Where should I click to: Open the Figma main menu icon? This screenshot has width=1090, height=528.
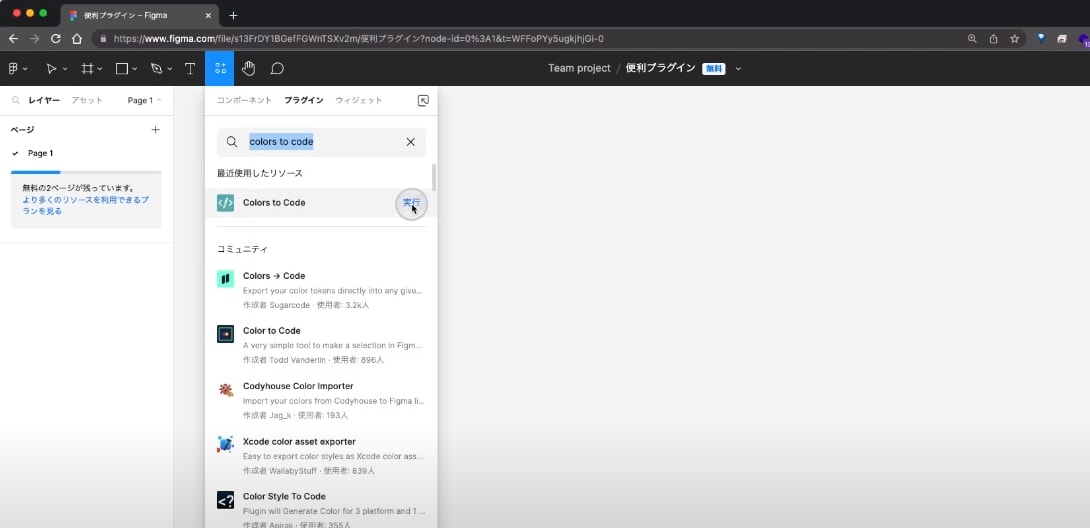click(13, 68)
